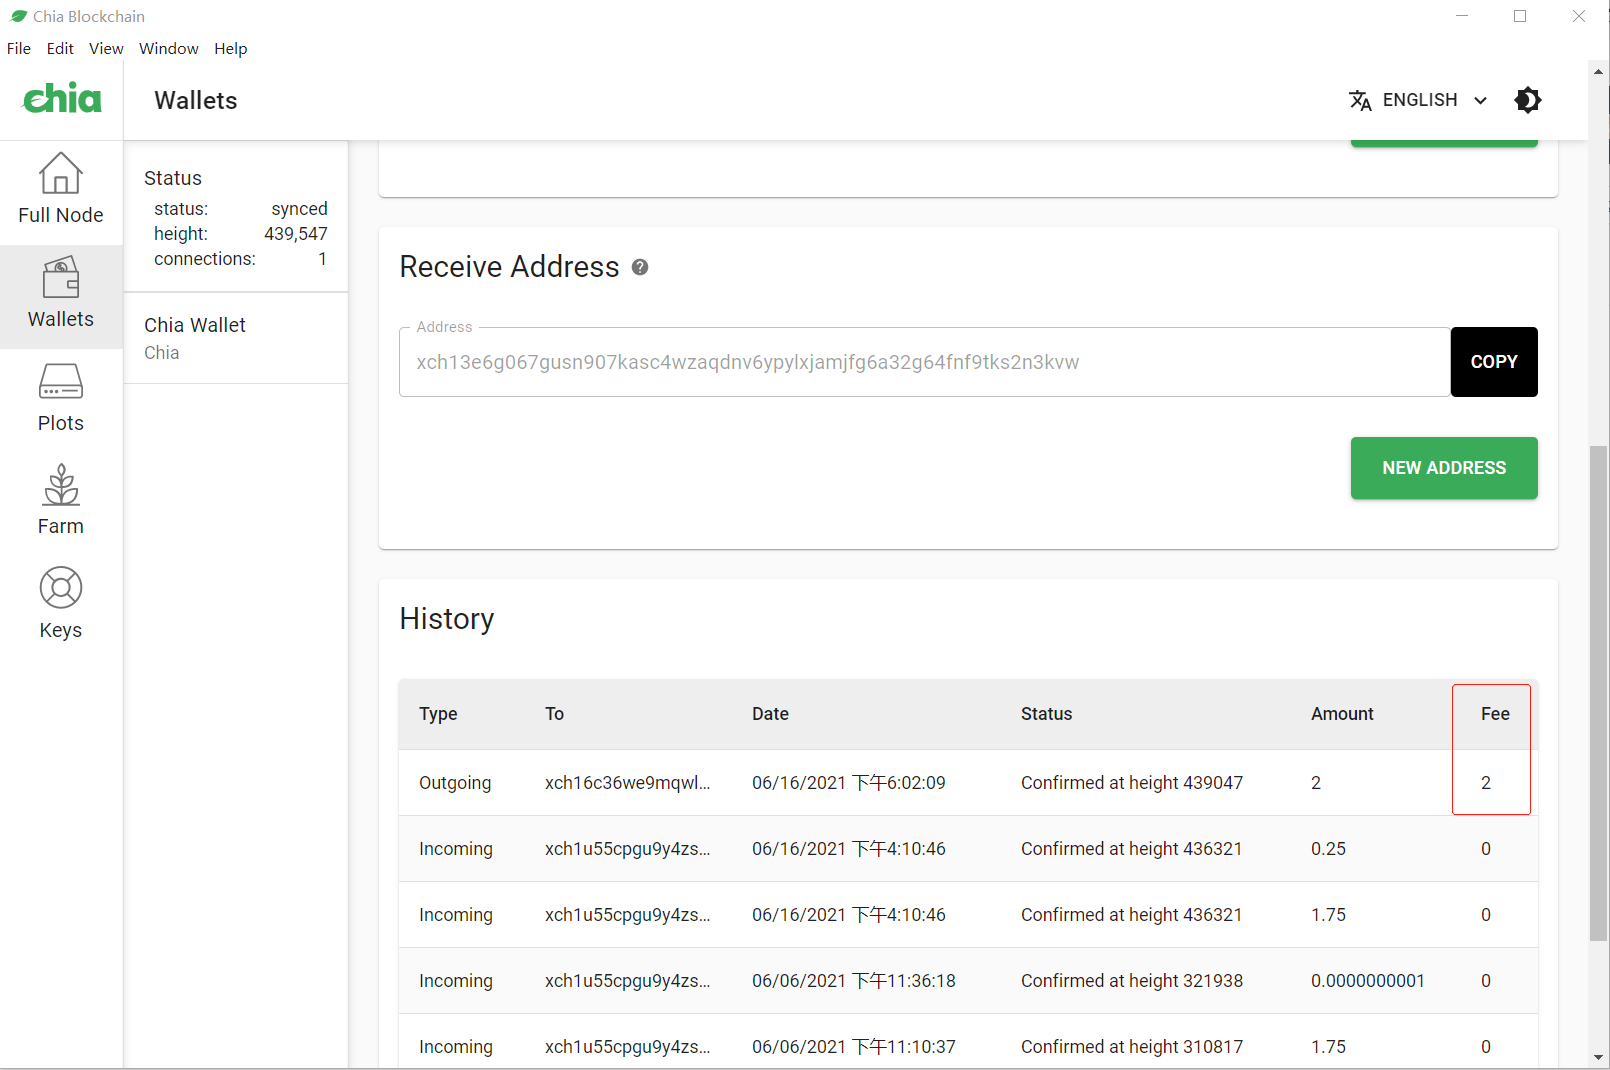Open the Window menu
The image size is (1610, 1070).
169,48
